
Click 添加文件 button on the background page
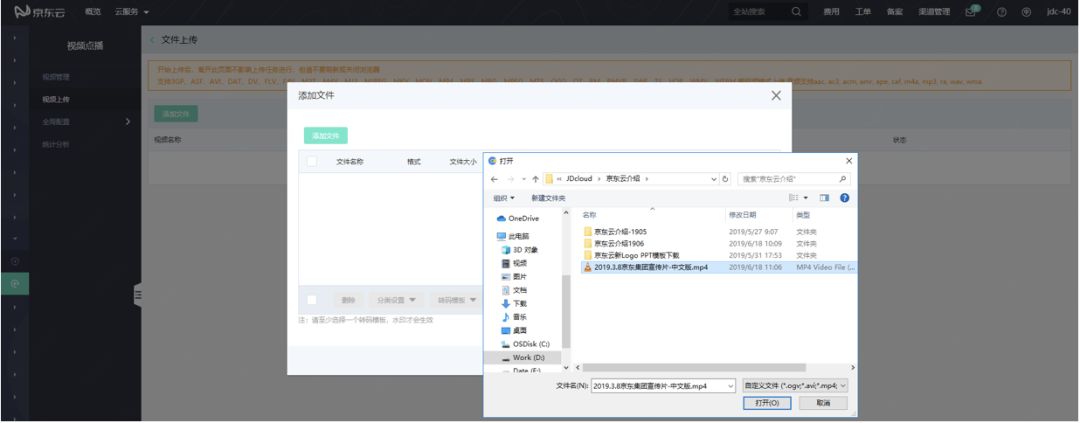[176, 114]
